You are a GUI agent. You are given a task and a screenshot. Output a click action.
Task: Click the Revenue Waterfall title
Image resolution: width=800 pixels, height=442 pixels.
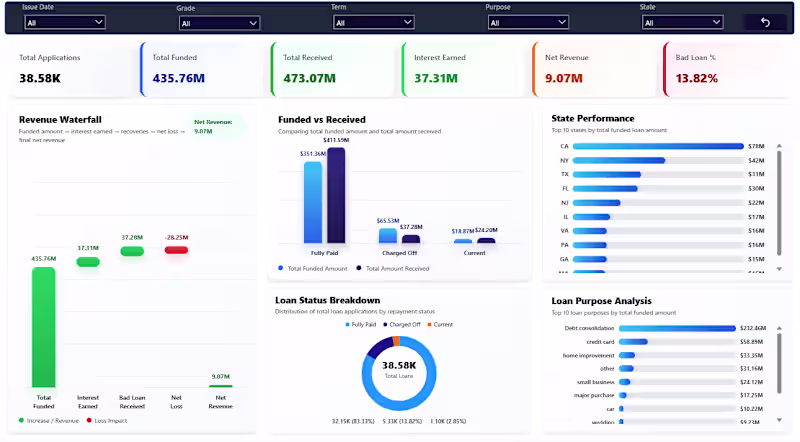(x=60, y=119)
